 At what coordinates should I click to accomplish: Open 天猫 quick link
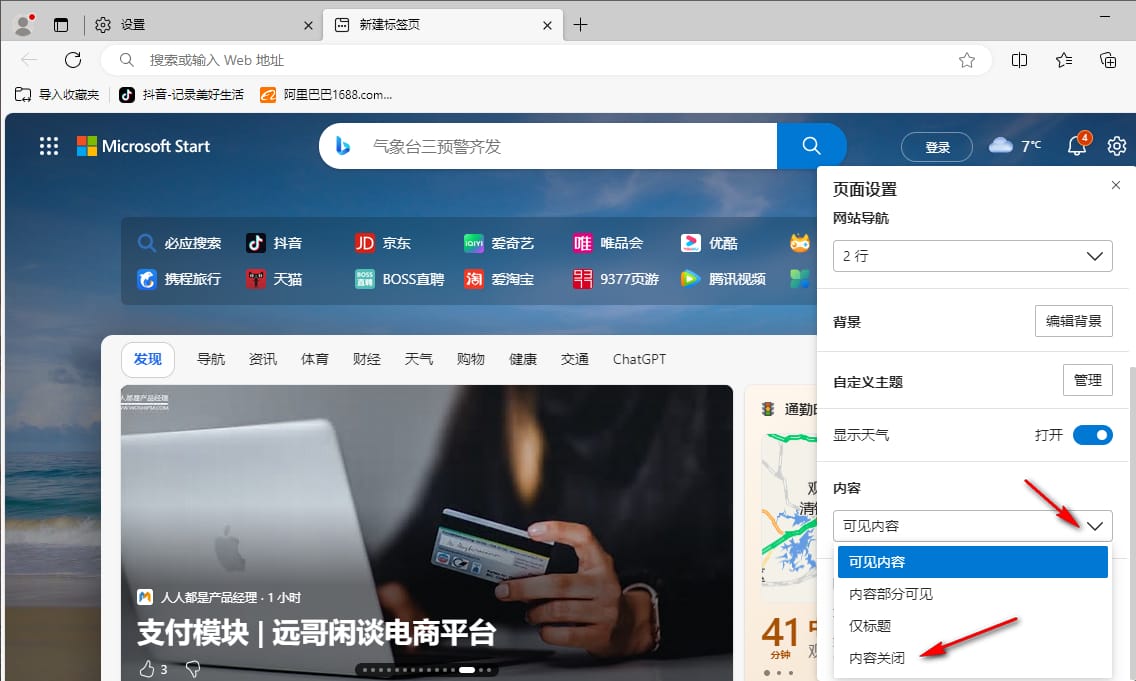pyautogui.click(x=274, y=279)
